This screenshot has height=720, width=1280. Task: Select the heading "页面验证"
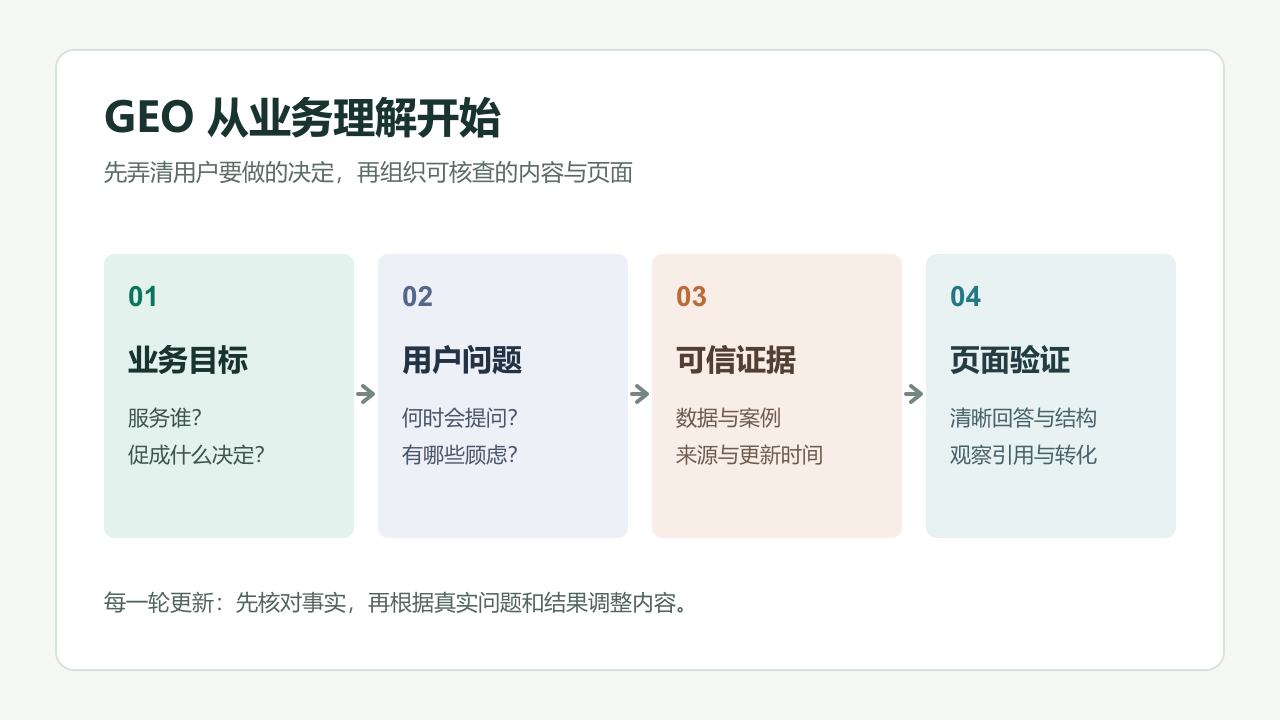click(x=1010, y=360)
